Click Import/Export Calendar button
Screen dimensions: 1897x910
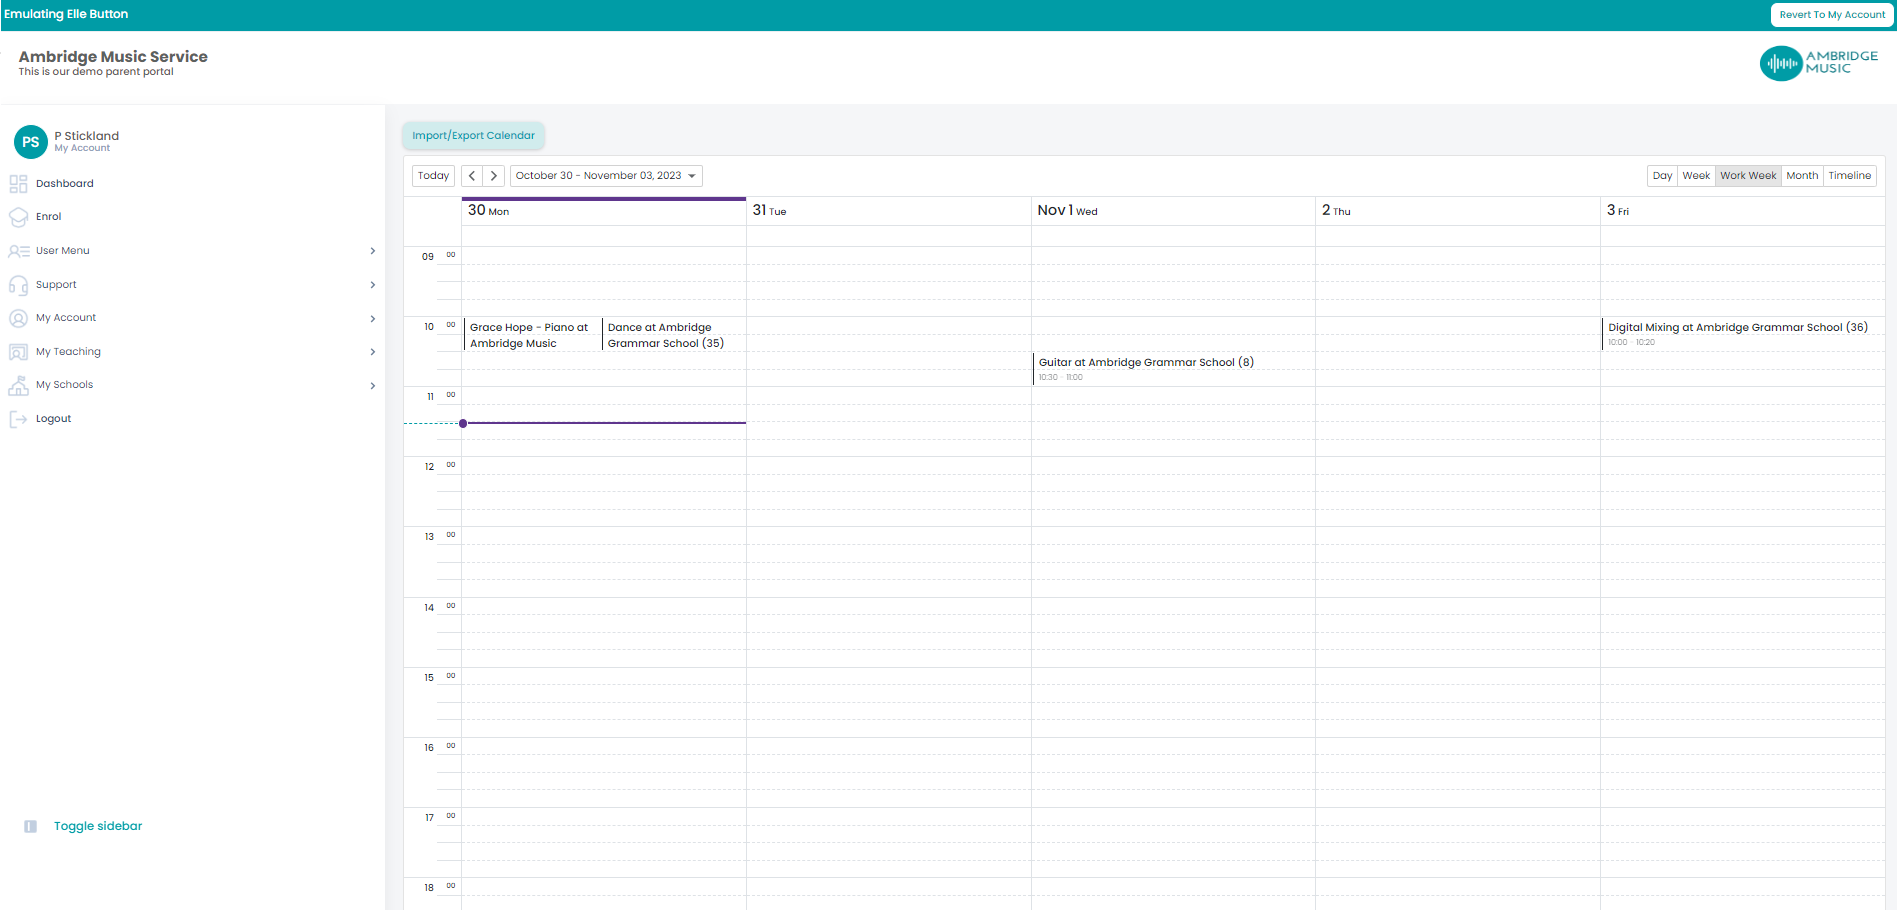[474, 136]
